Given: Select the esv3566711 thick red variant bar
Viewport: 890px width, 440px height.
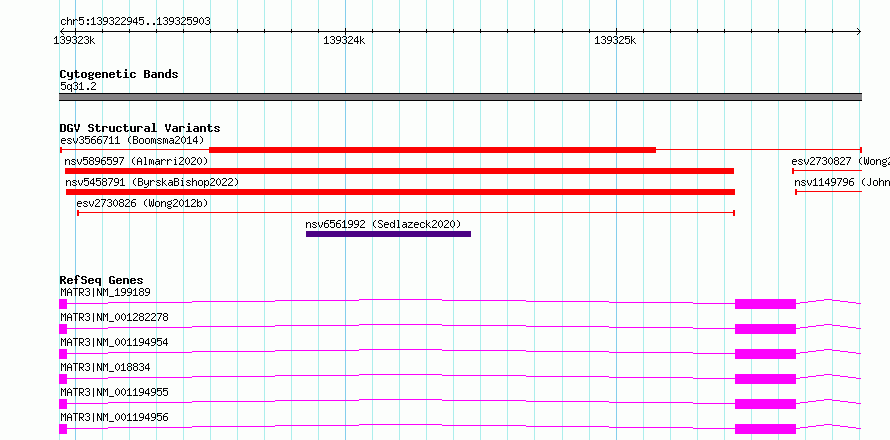Looking at the screenshot, I should click(x=433, y=150).
